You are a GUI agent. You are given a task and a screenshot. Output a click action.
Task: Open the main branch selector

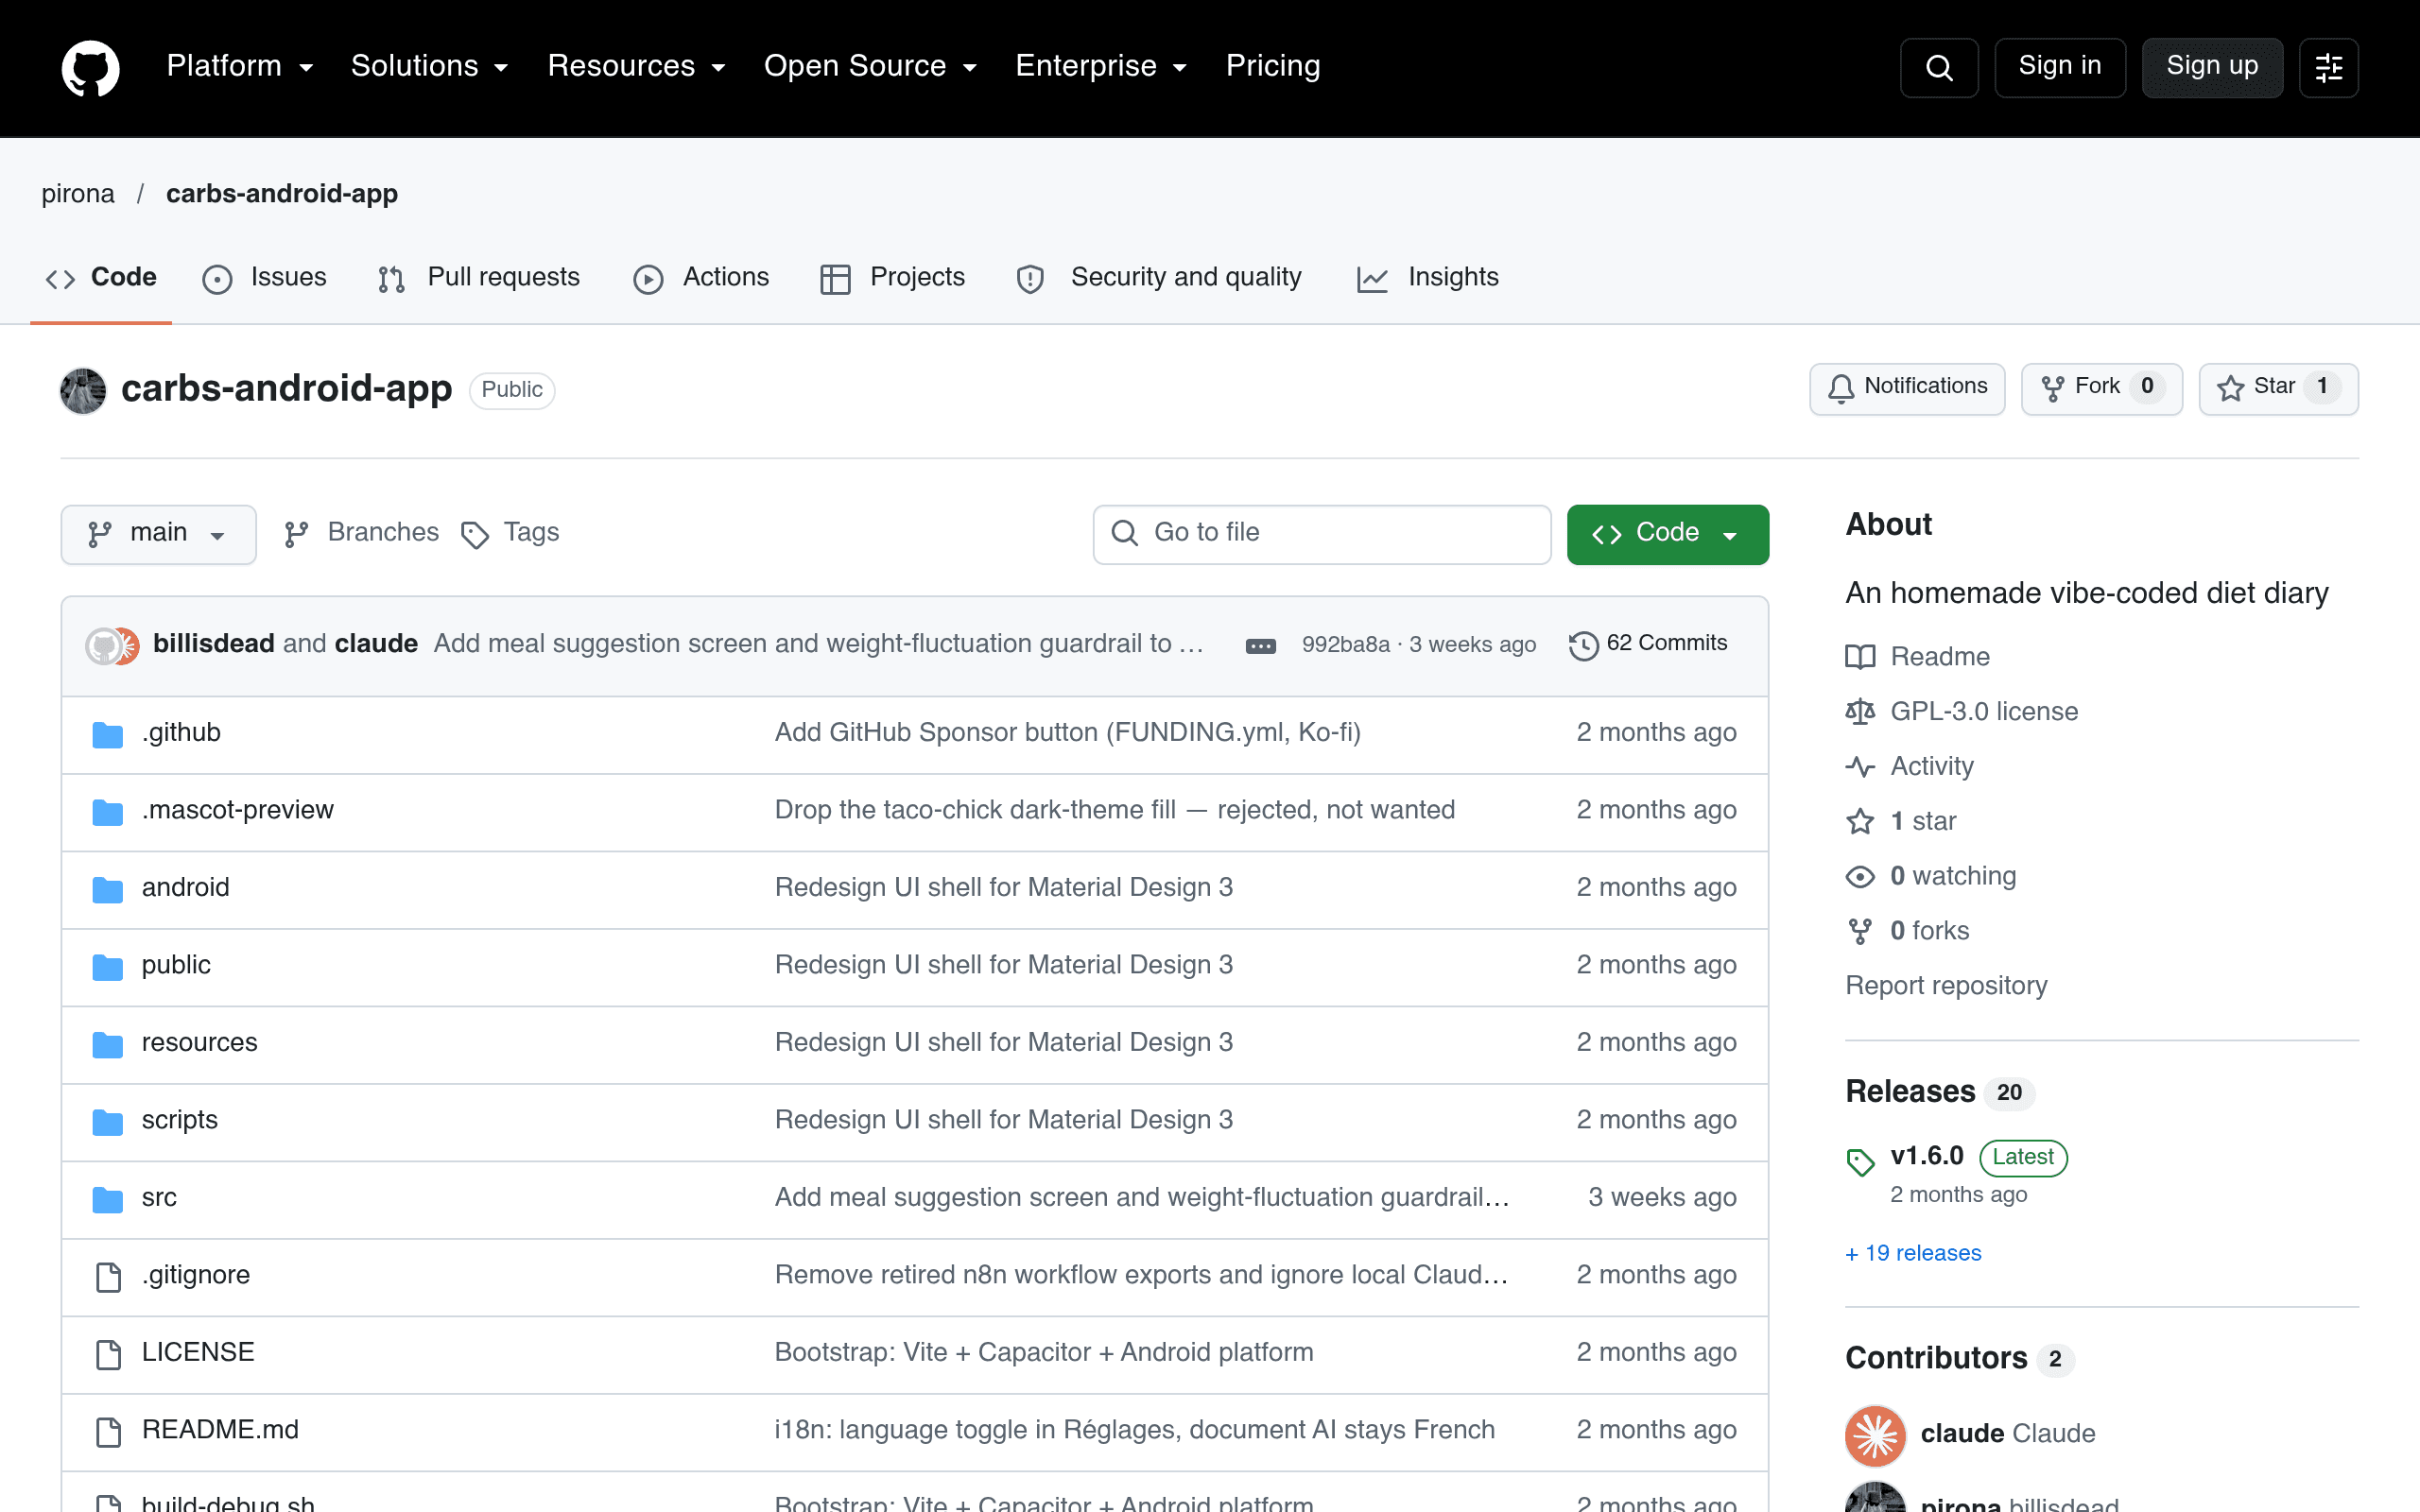(x=158, y=534)
